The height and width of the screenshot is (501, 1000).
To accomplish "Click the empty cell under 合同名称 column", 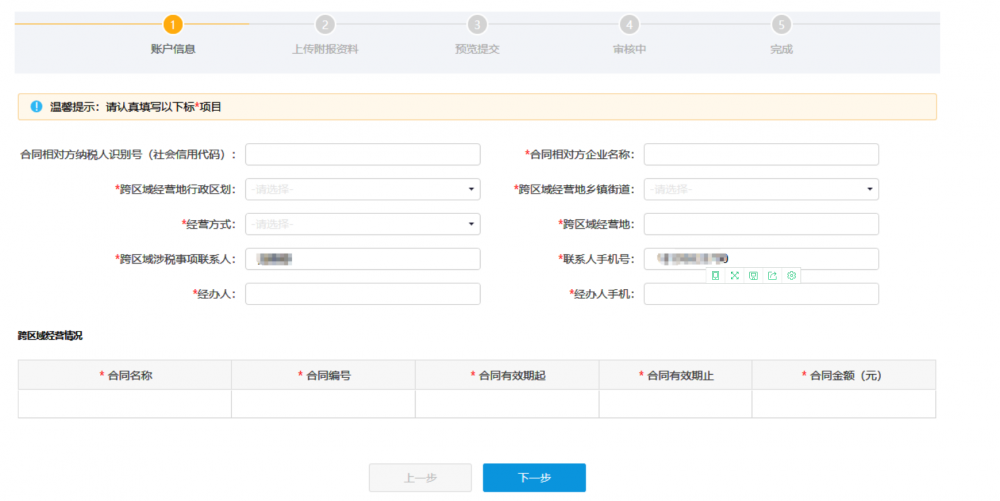I will coord(125,404).
